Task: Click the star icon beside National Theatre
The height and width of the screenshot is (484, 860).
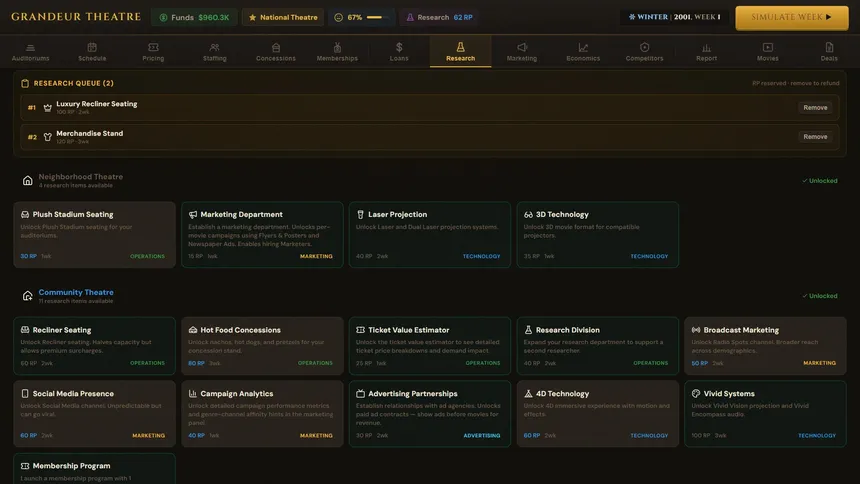Action: (x=252, y=18)
